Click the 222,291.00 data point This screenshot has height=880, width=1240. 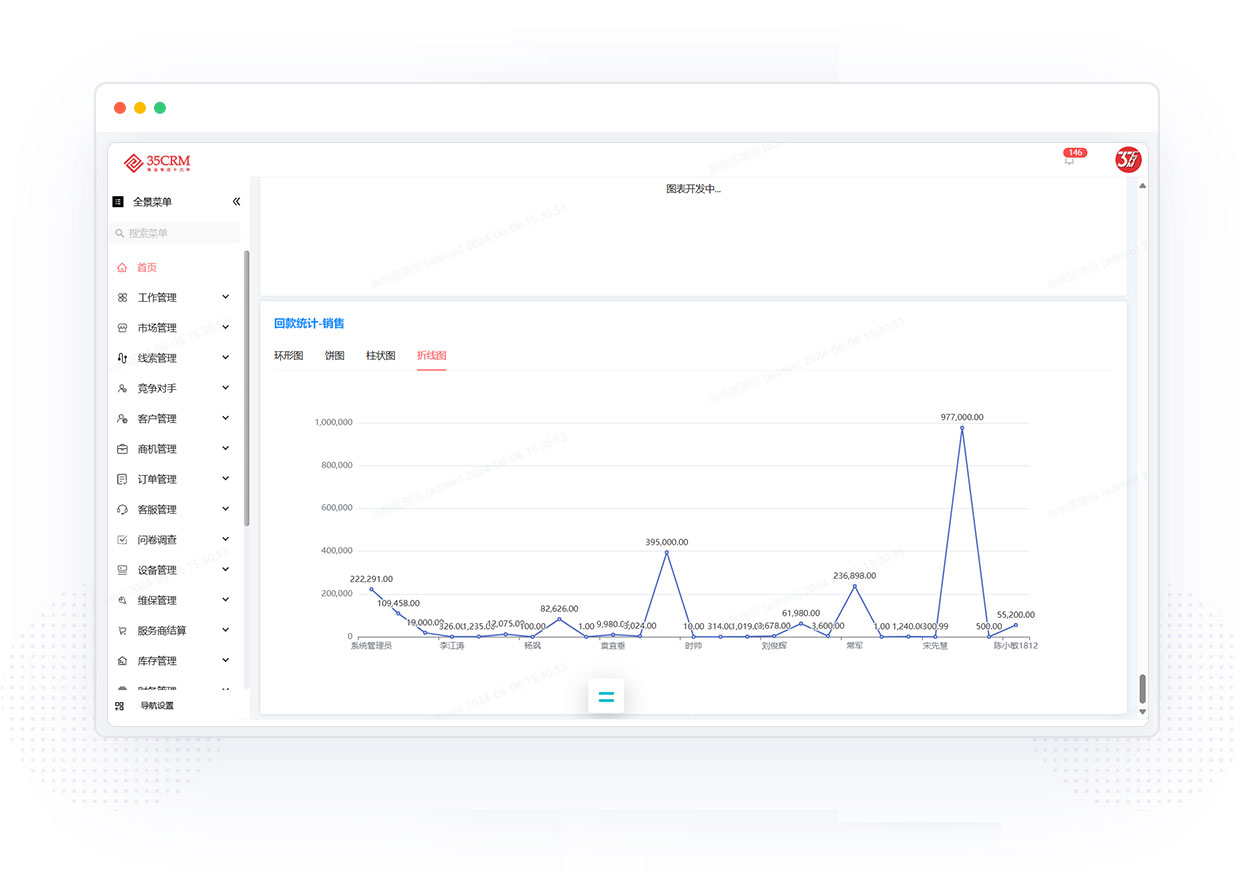(371, 589)
